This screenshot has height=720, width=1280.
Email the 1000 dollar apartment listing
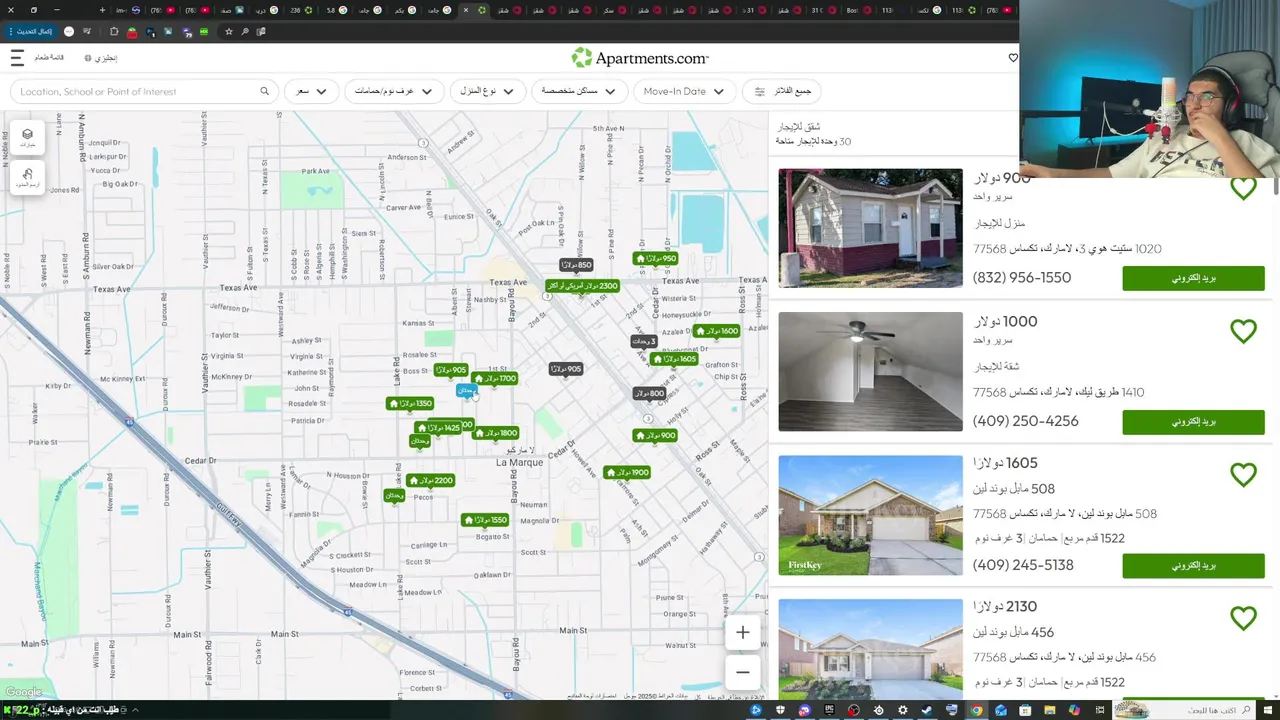pos(1193,422)
